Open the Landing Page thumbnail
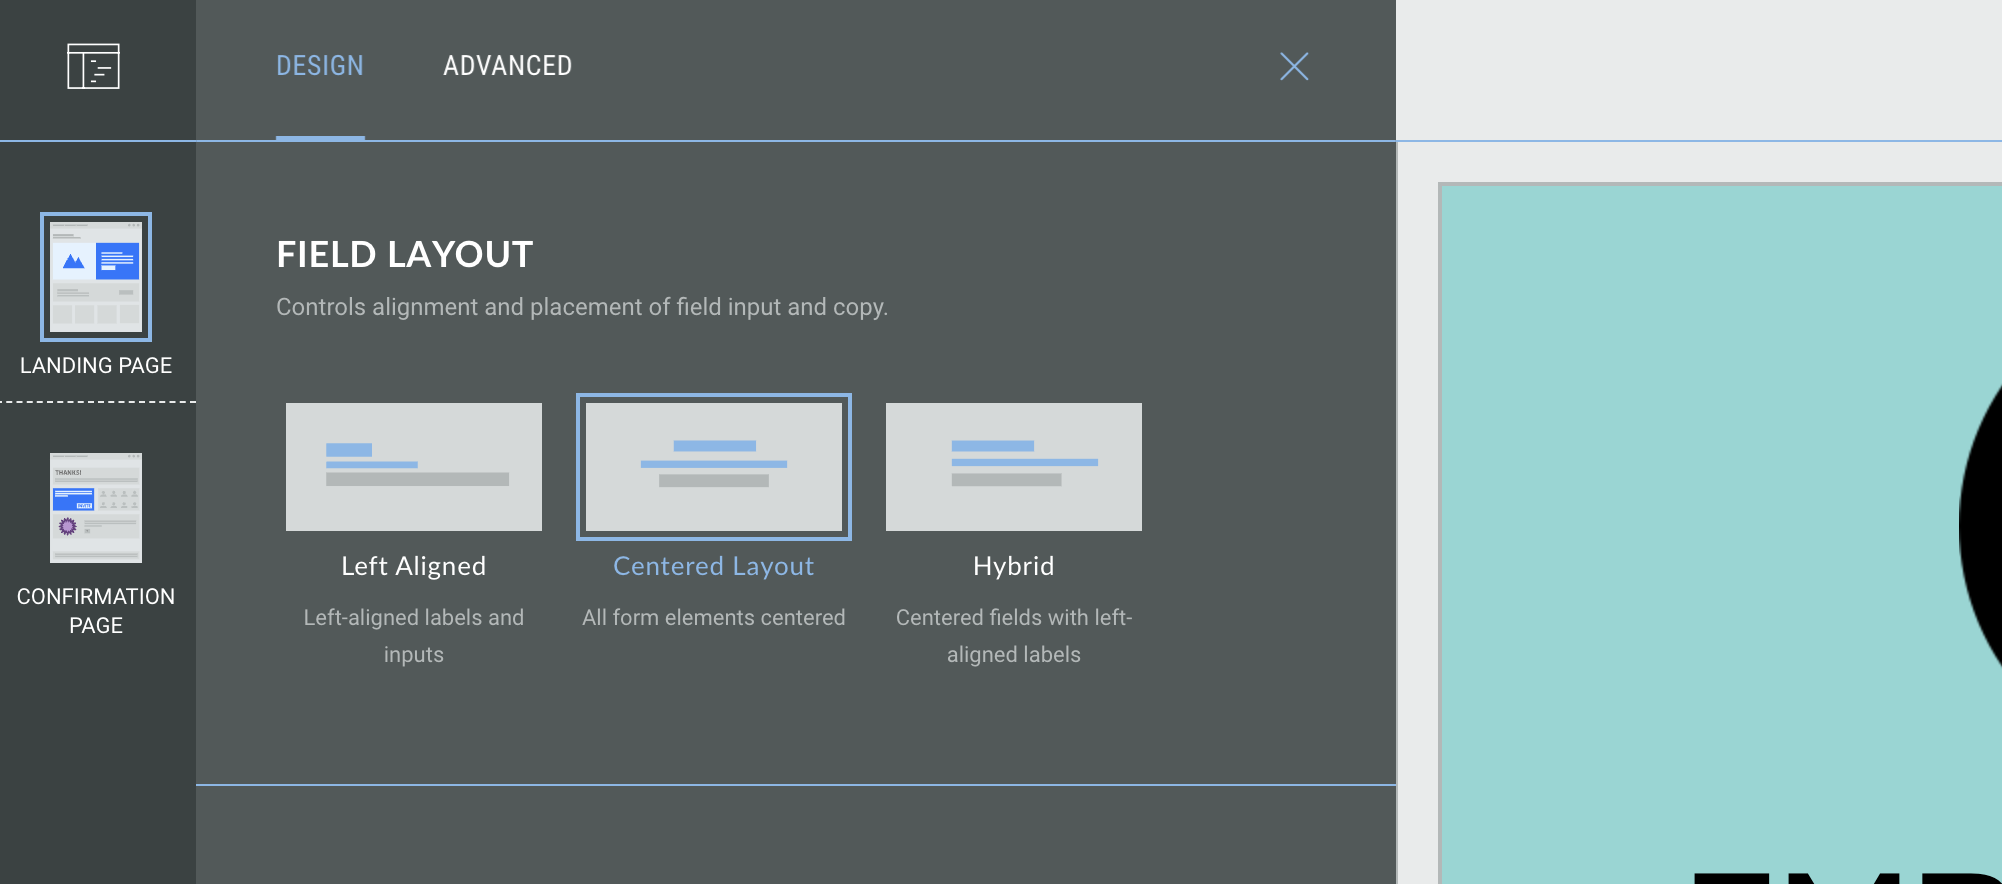 pos(96,277)
